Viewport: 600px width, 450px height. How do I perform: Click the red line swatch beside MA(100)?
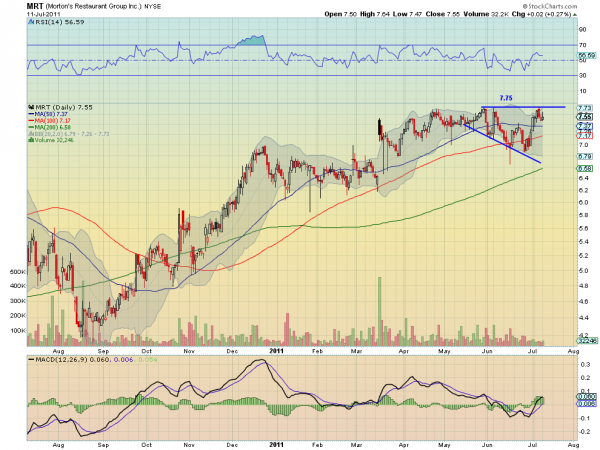coord(31,121)
